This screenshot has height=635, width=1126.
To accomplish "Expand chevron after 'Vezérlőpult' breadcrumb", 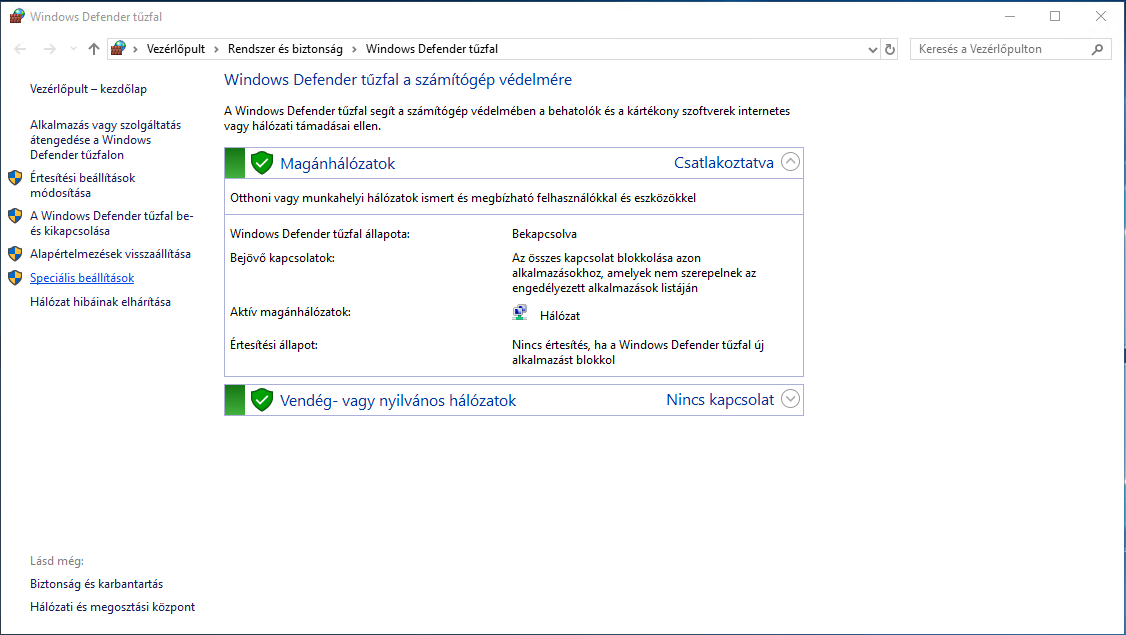I will (x=216, y=49).
